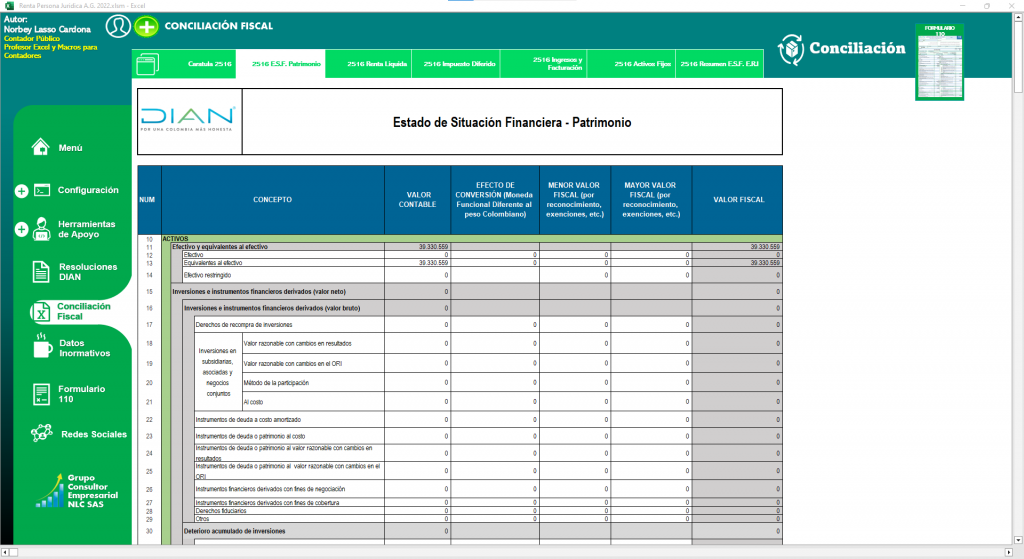Click 'Estado de Situación Financiera - Patrimonio' title
Screen dimensions: 1024x559
[x=512, y=123]
